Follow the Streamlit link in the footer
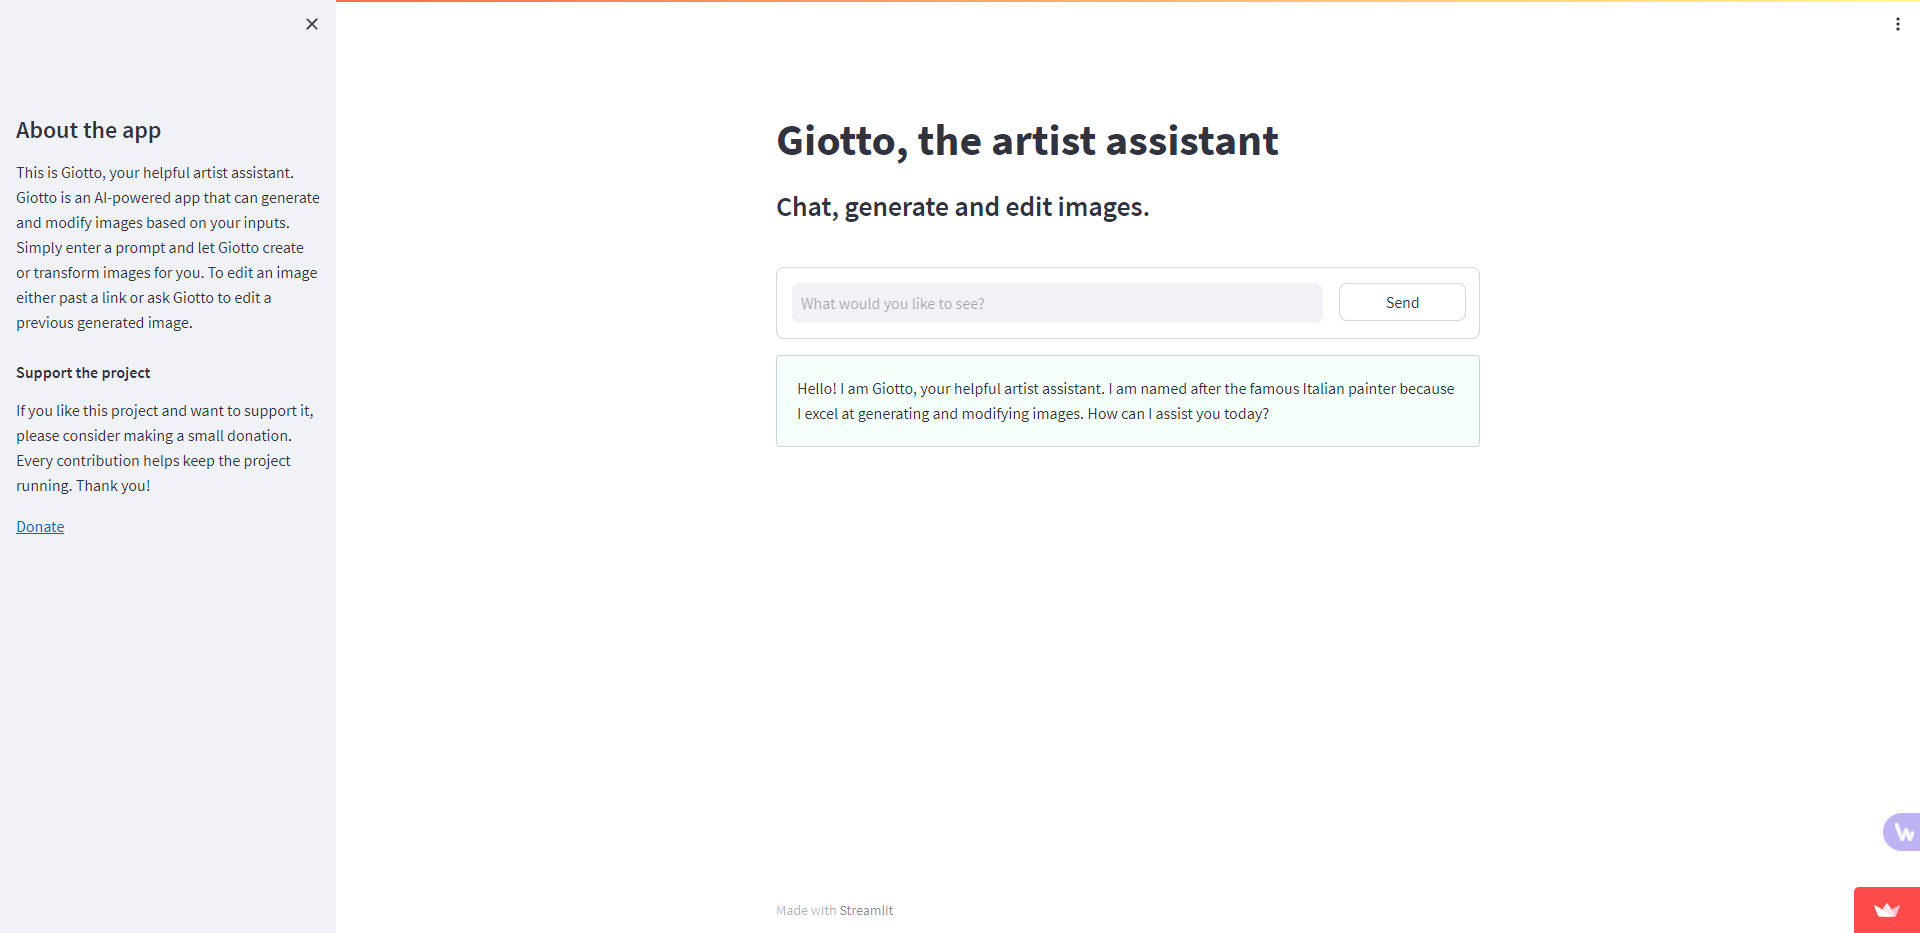Viewport: 1920px width, 933px height. coord(866,910)
